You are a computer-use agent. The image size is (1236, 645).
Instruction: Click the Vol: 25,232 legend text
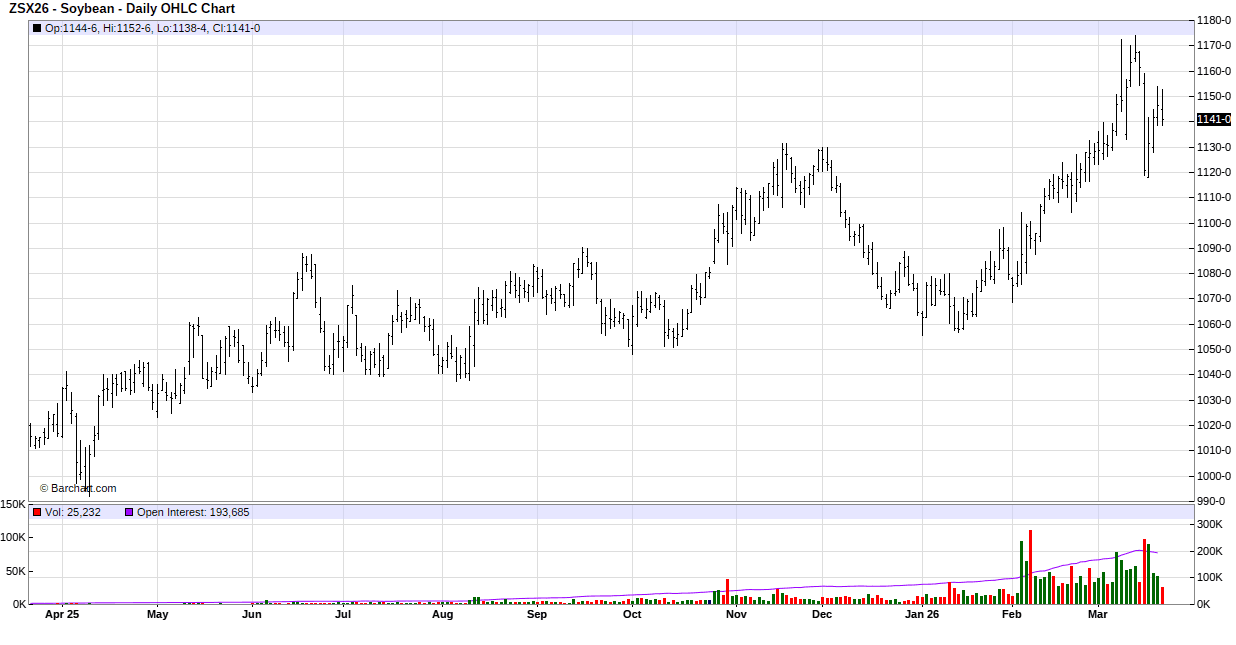73,512
